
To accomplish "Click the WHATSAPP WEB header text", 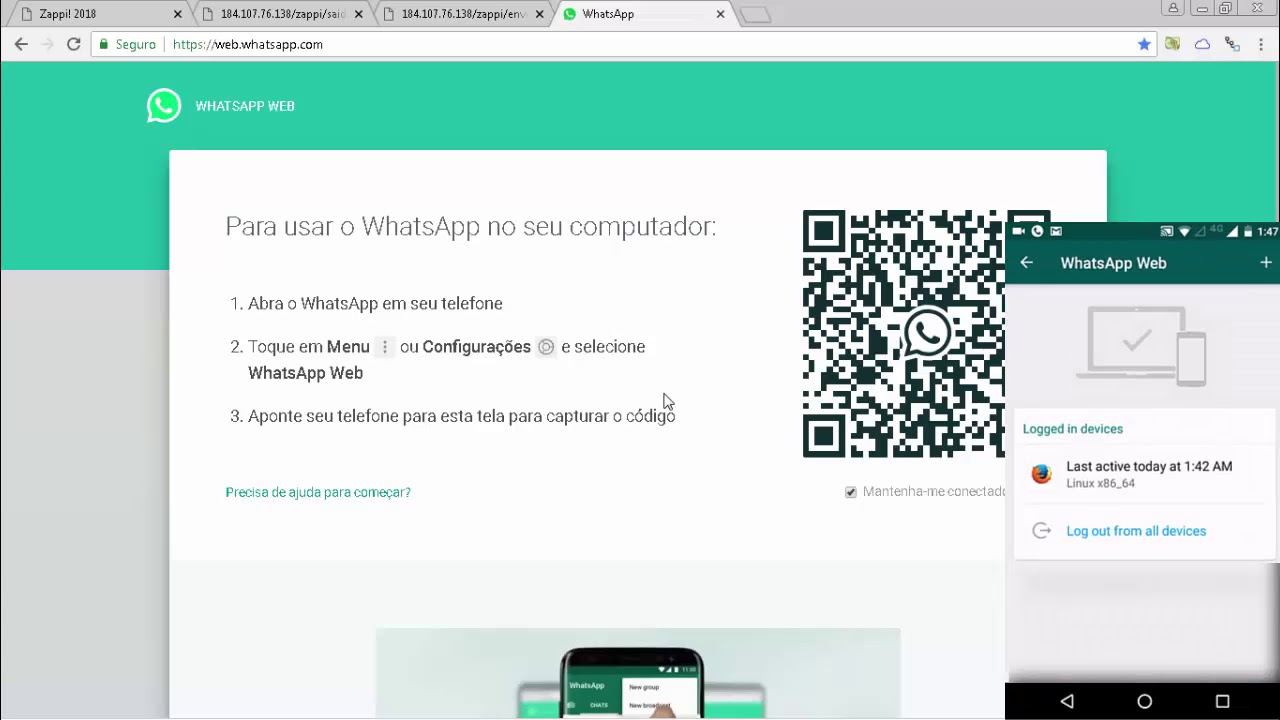I will point(245,106).
